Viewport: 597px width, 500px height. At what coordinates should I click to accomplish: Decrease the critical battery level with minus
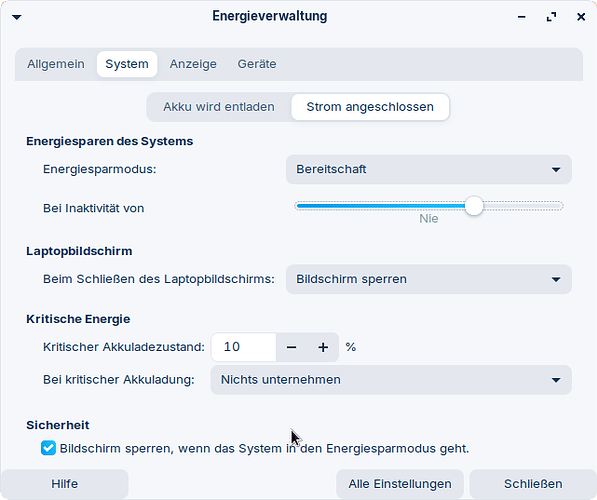tap(291, 347)
